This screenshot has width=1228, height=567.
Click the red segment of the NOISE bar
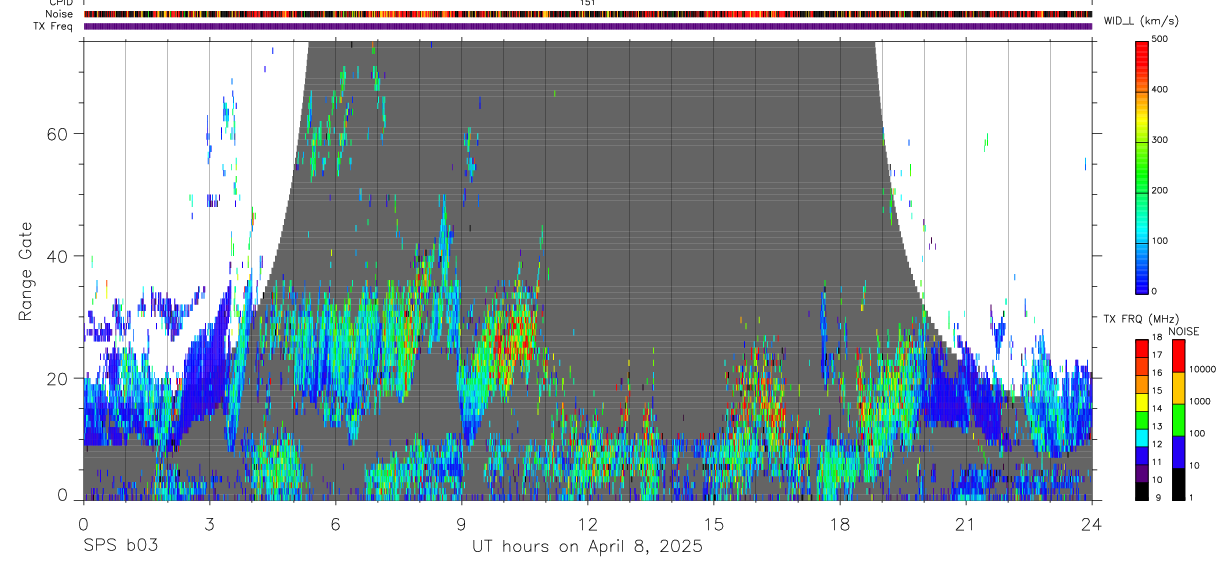(x=1179, y=355)
